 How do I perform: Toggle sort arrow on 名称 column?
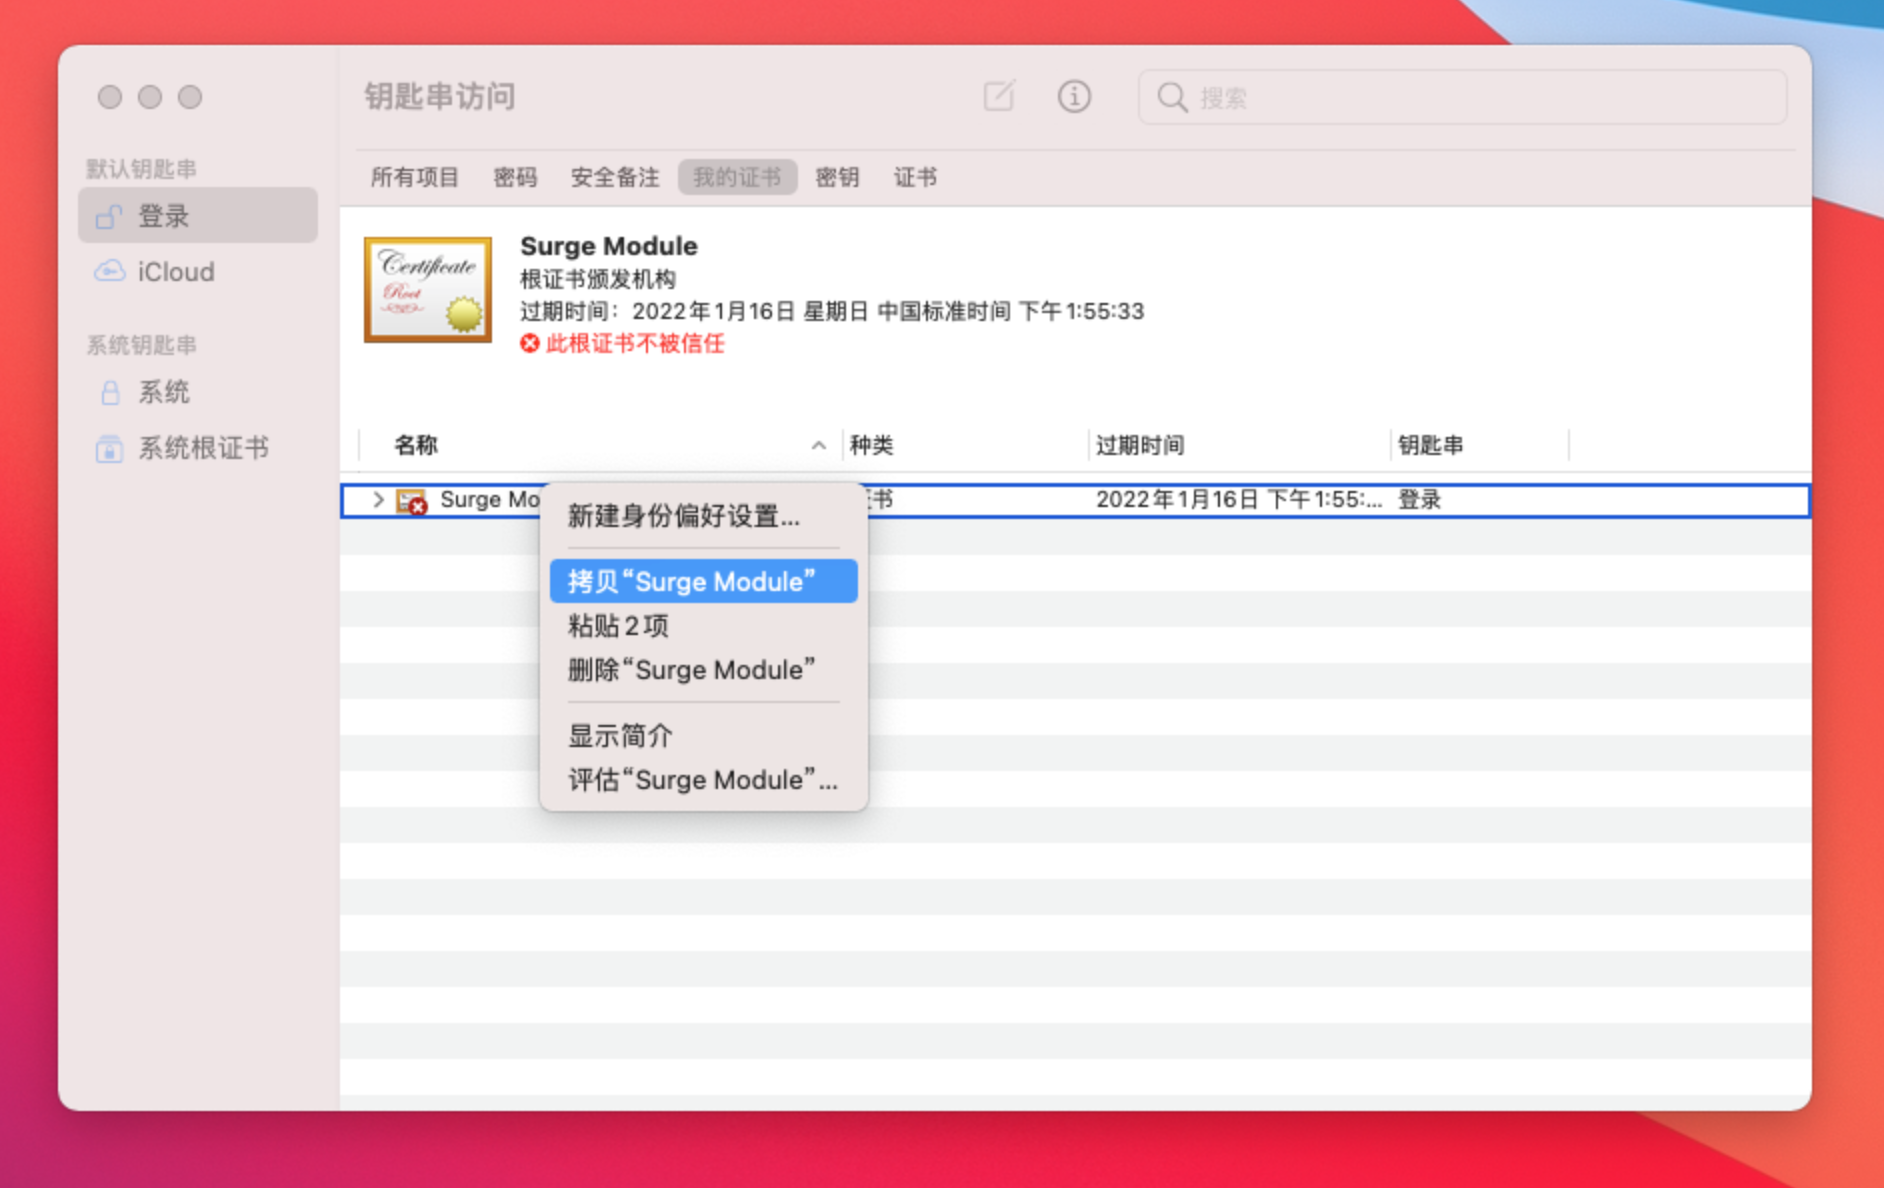click(x=818, y=445)
